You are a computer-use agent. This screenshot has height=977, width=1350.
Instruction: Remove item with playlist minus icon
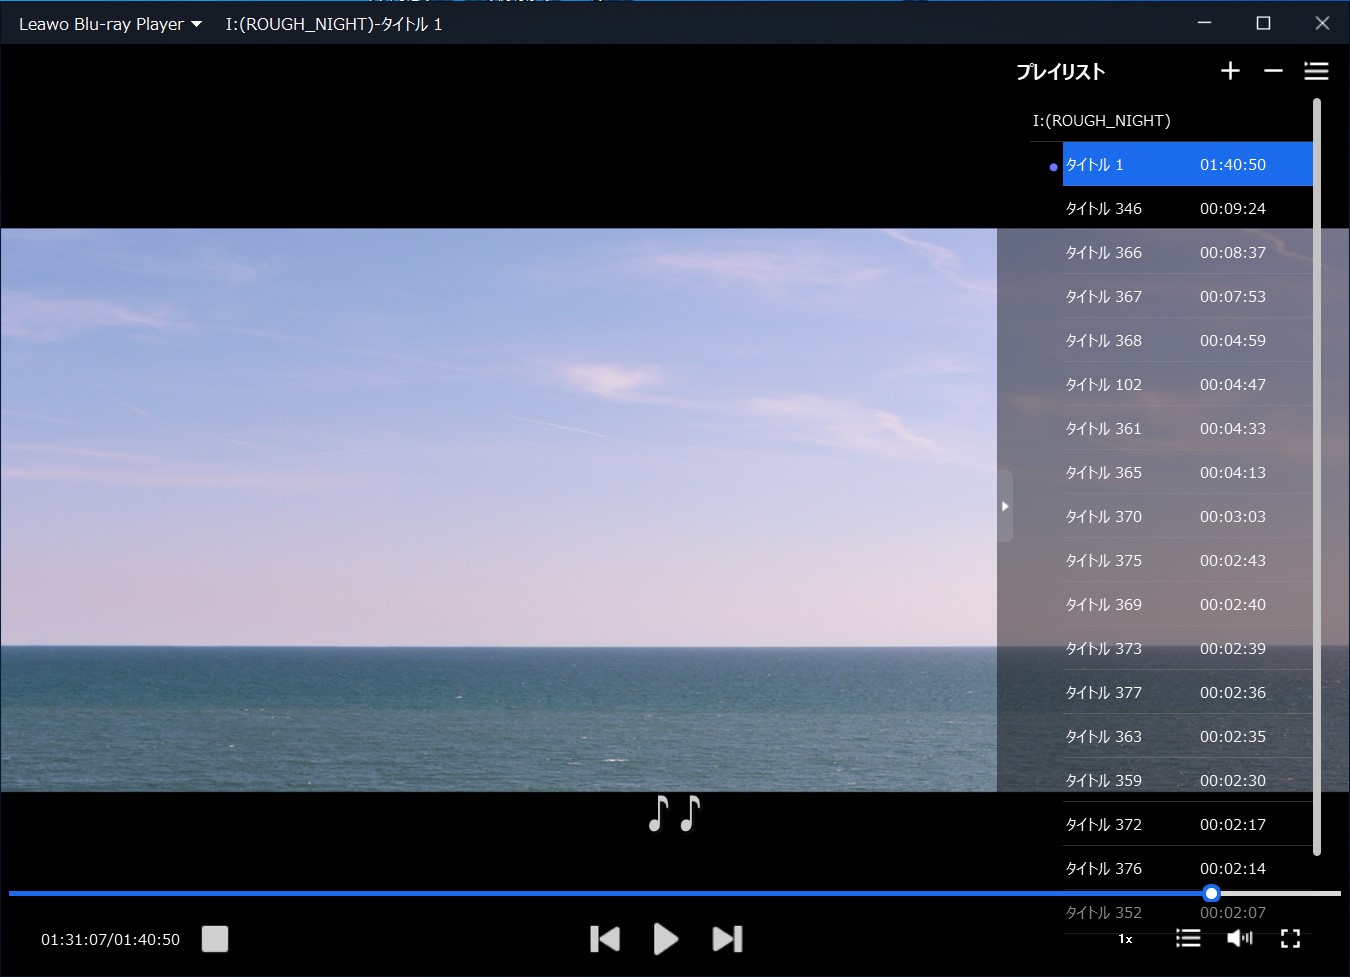pos(1273,71)
